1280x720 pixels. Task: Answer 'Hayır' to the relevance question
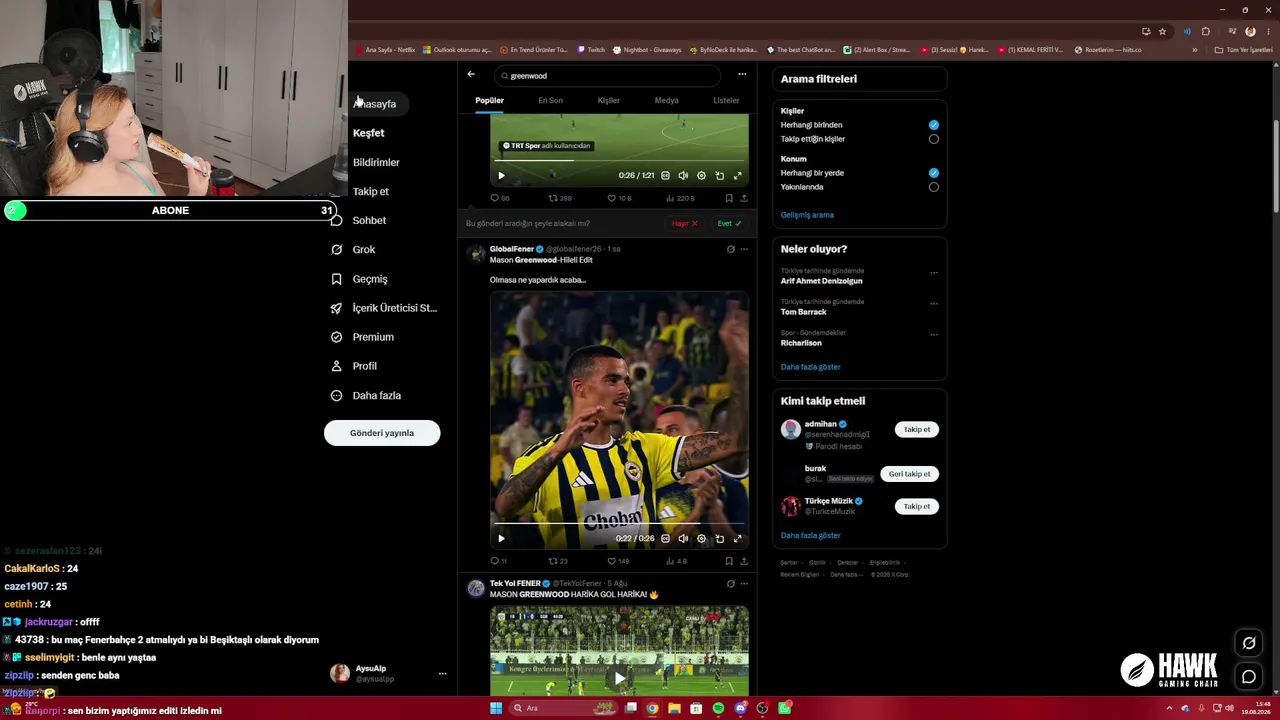pyautogui.click(x=685, y=224)
